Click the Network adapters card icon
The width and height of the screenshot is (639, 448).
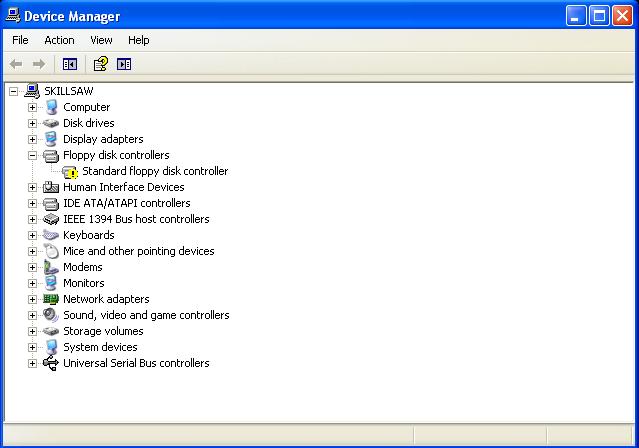(51, 299)
